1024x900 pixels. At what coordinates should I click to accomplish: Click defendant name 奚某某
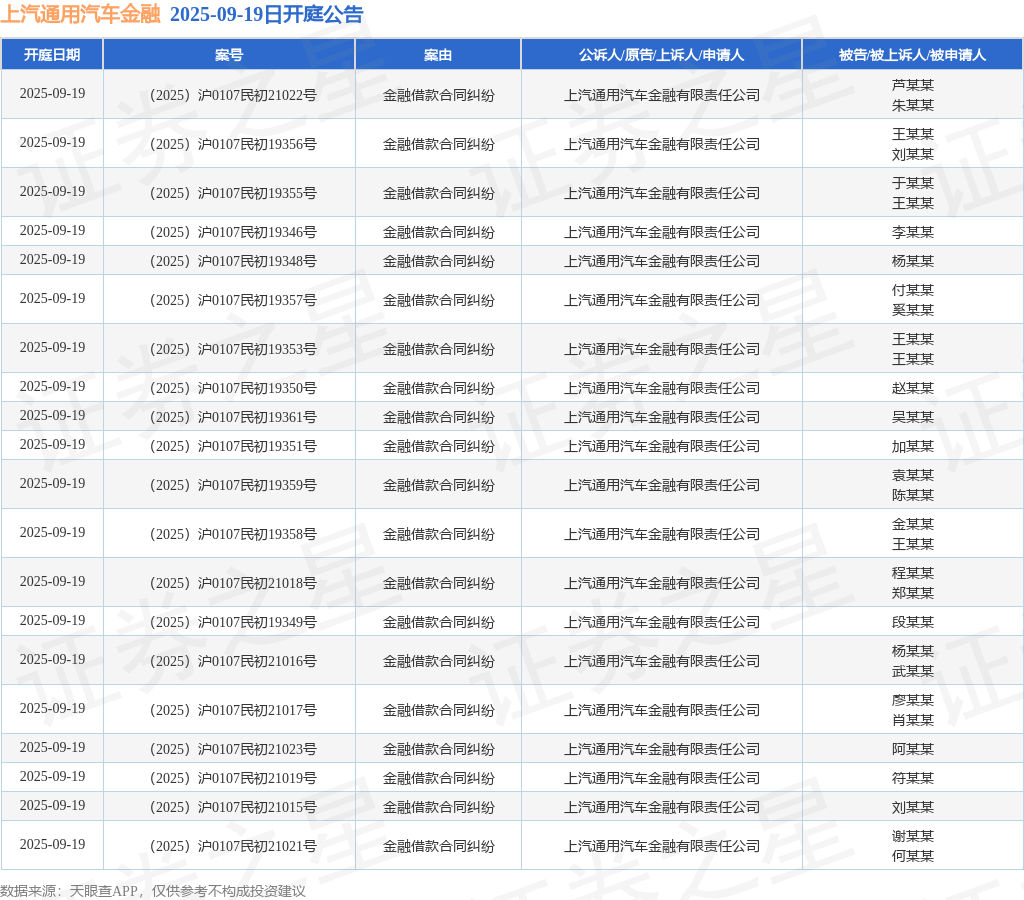click(x=912, y=310)
